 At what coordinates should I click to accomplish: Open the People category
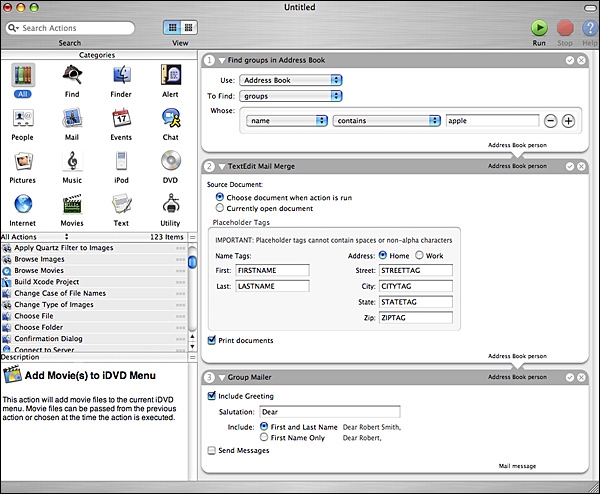tap(23, 118)
